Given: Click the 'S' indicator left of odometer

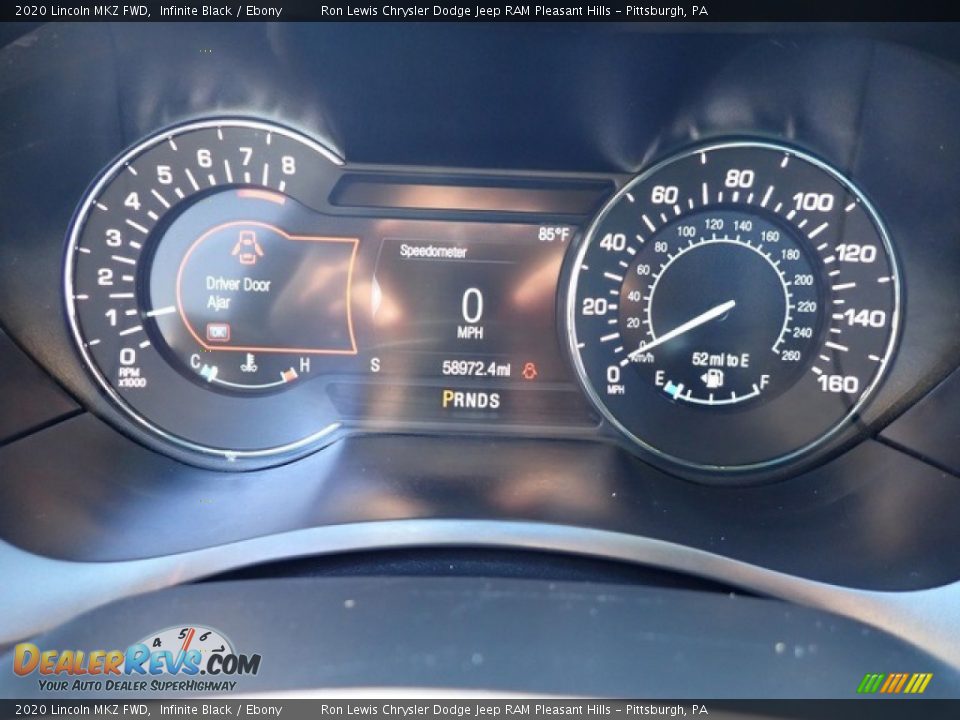Looking at the screenshot, I should [375, 366].
